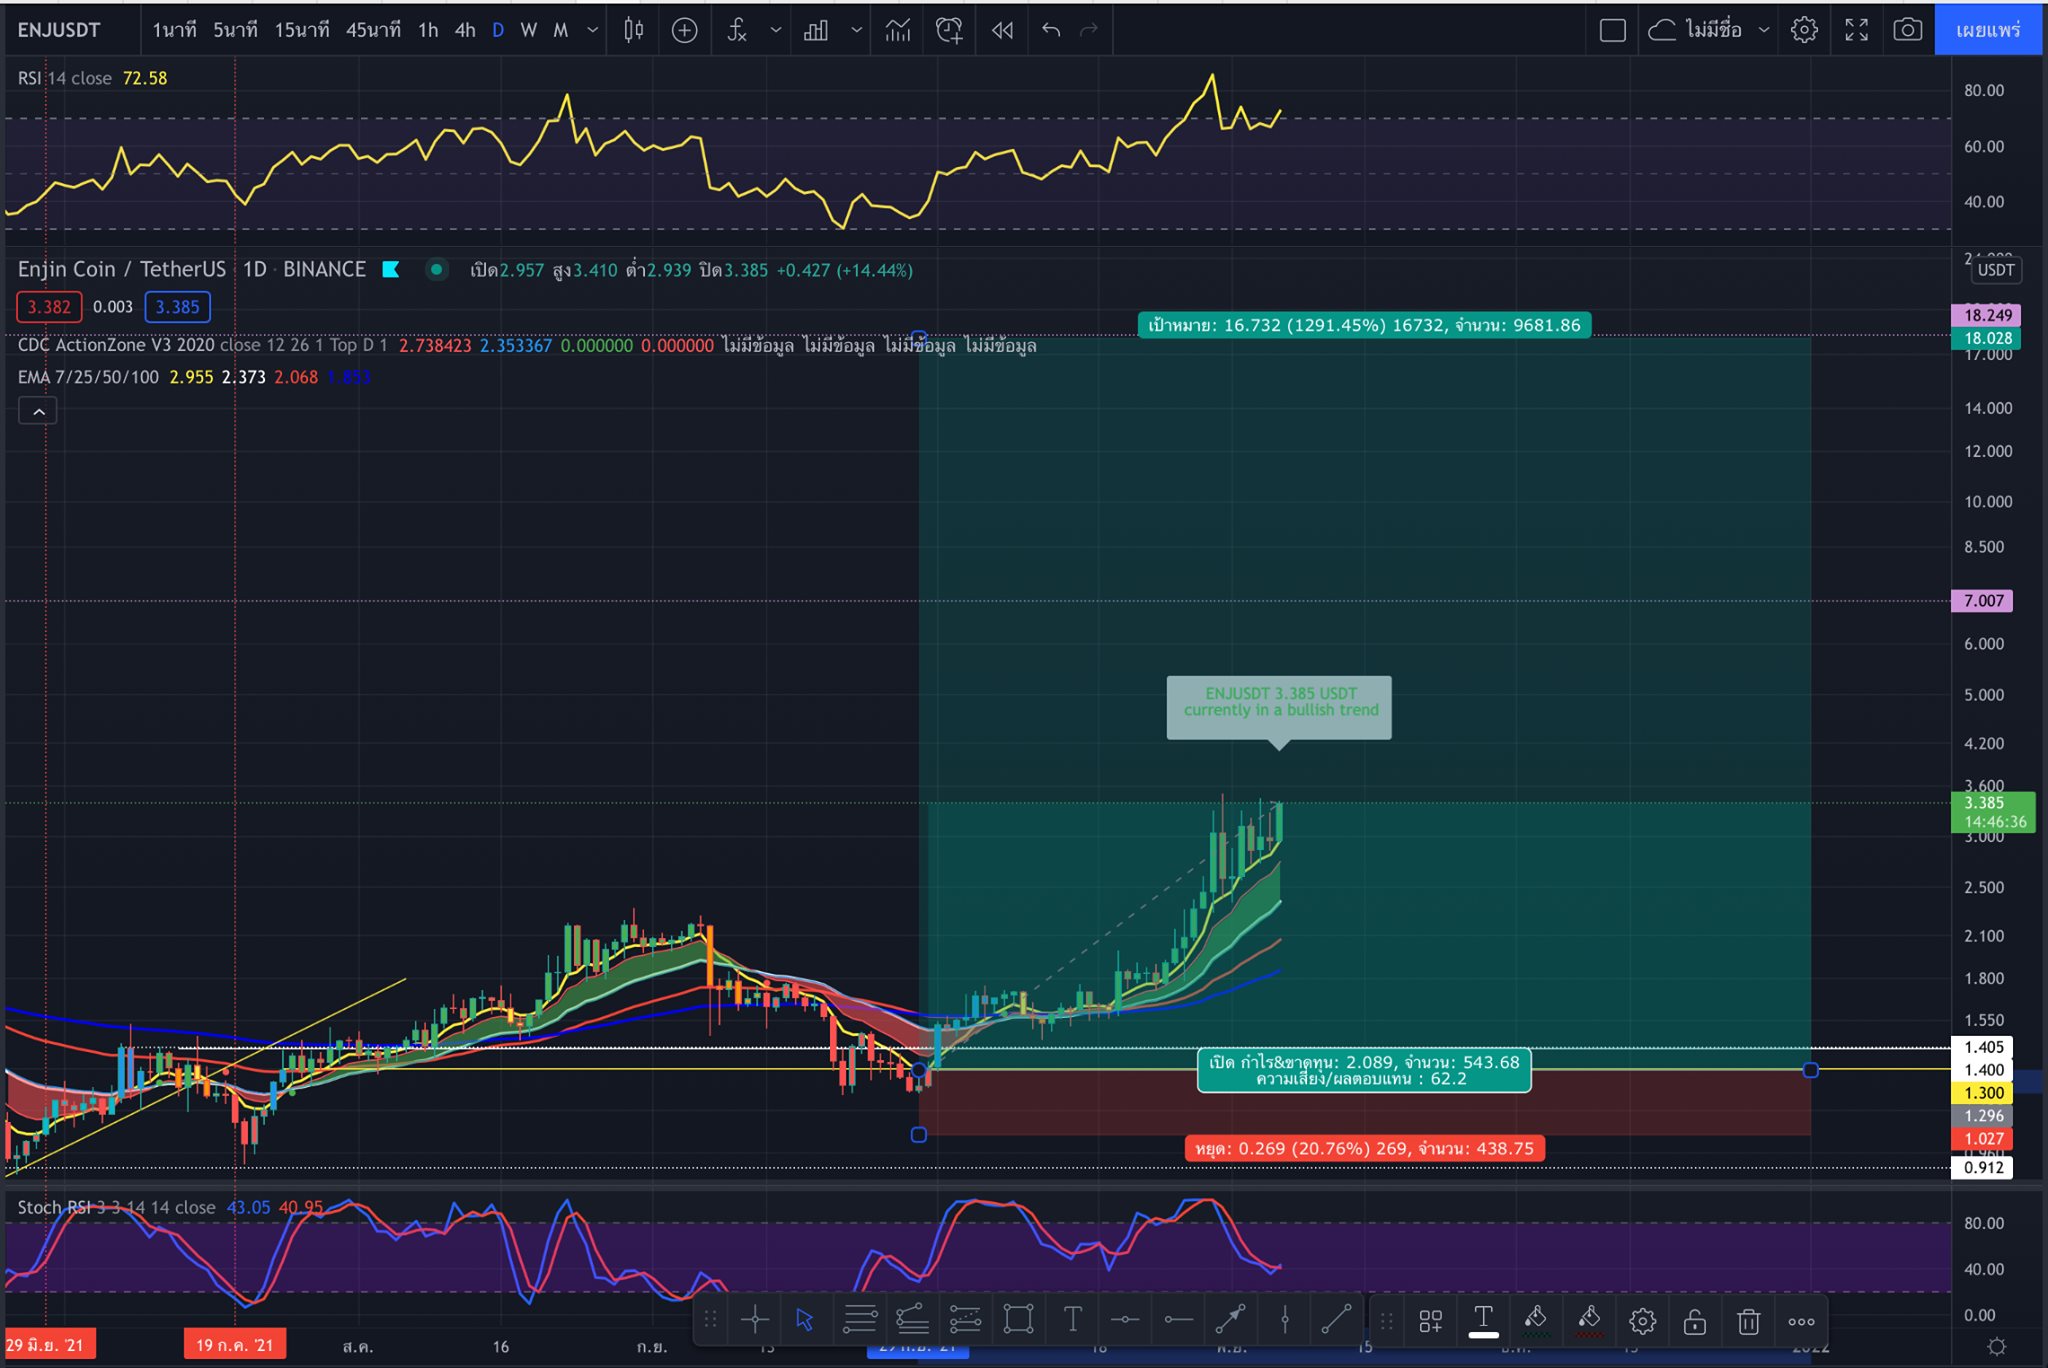Image resolution: width=2048 pixels, height=1368 pixels.
Task: Click the blue 3.385 buy price button
Action: point(177,307)
